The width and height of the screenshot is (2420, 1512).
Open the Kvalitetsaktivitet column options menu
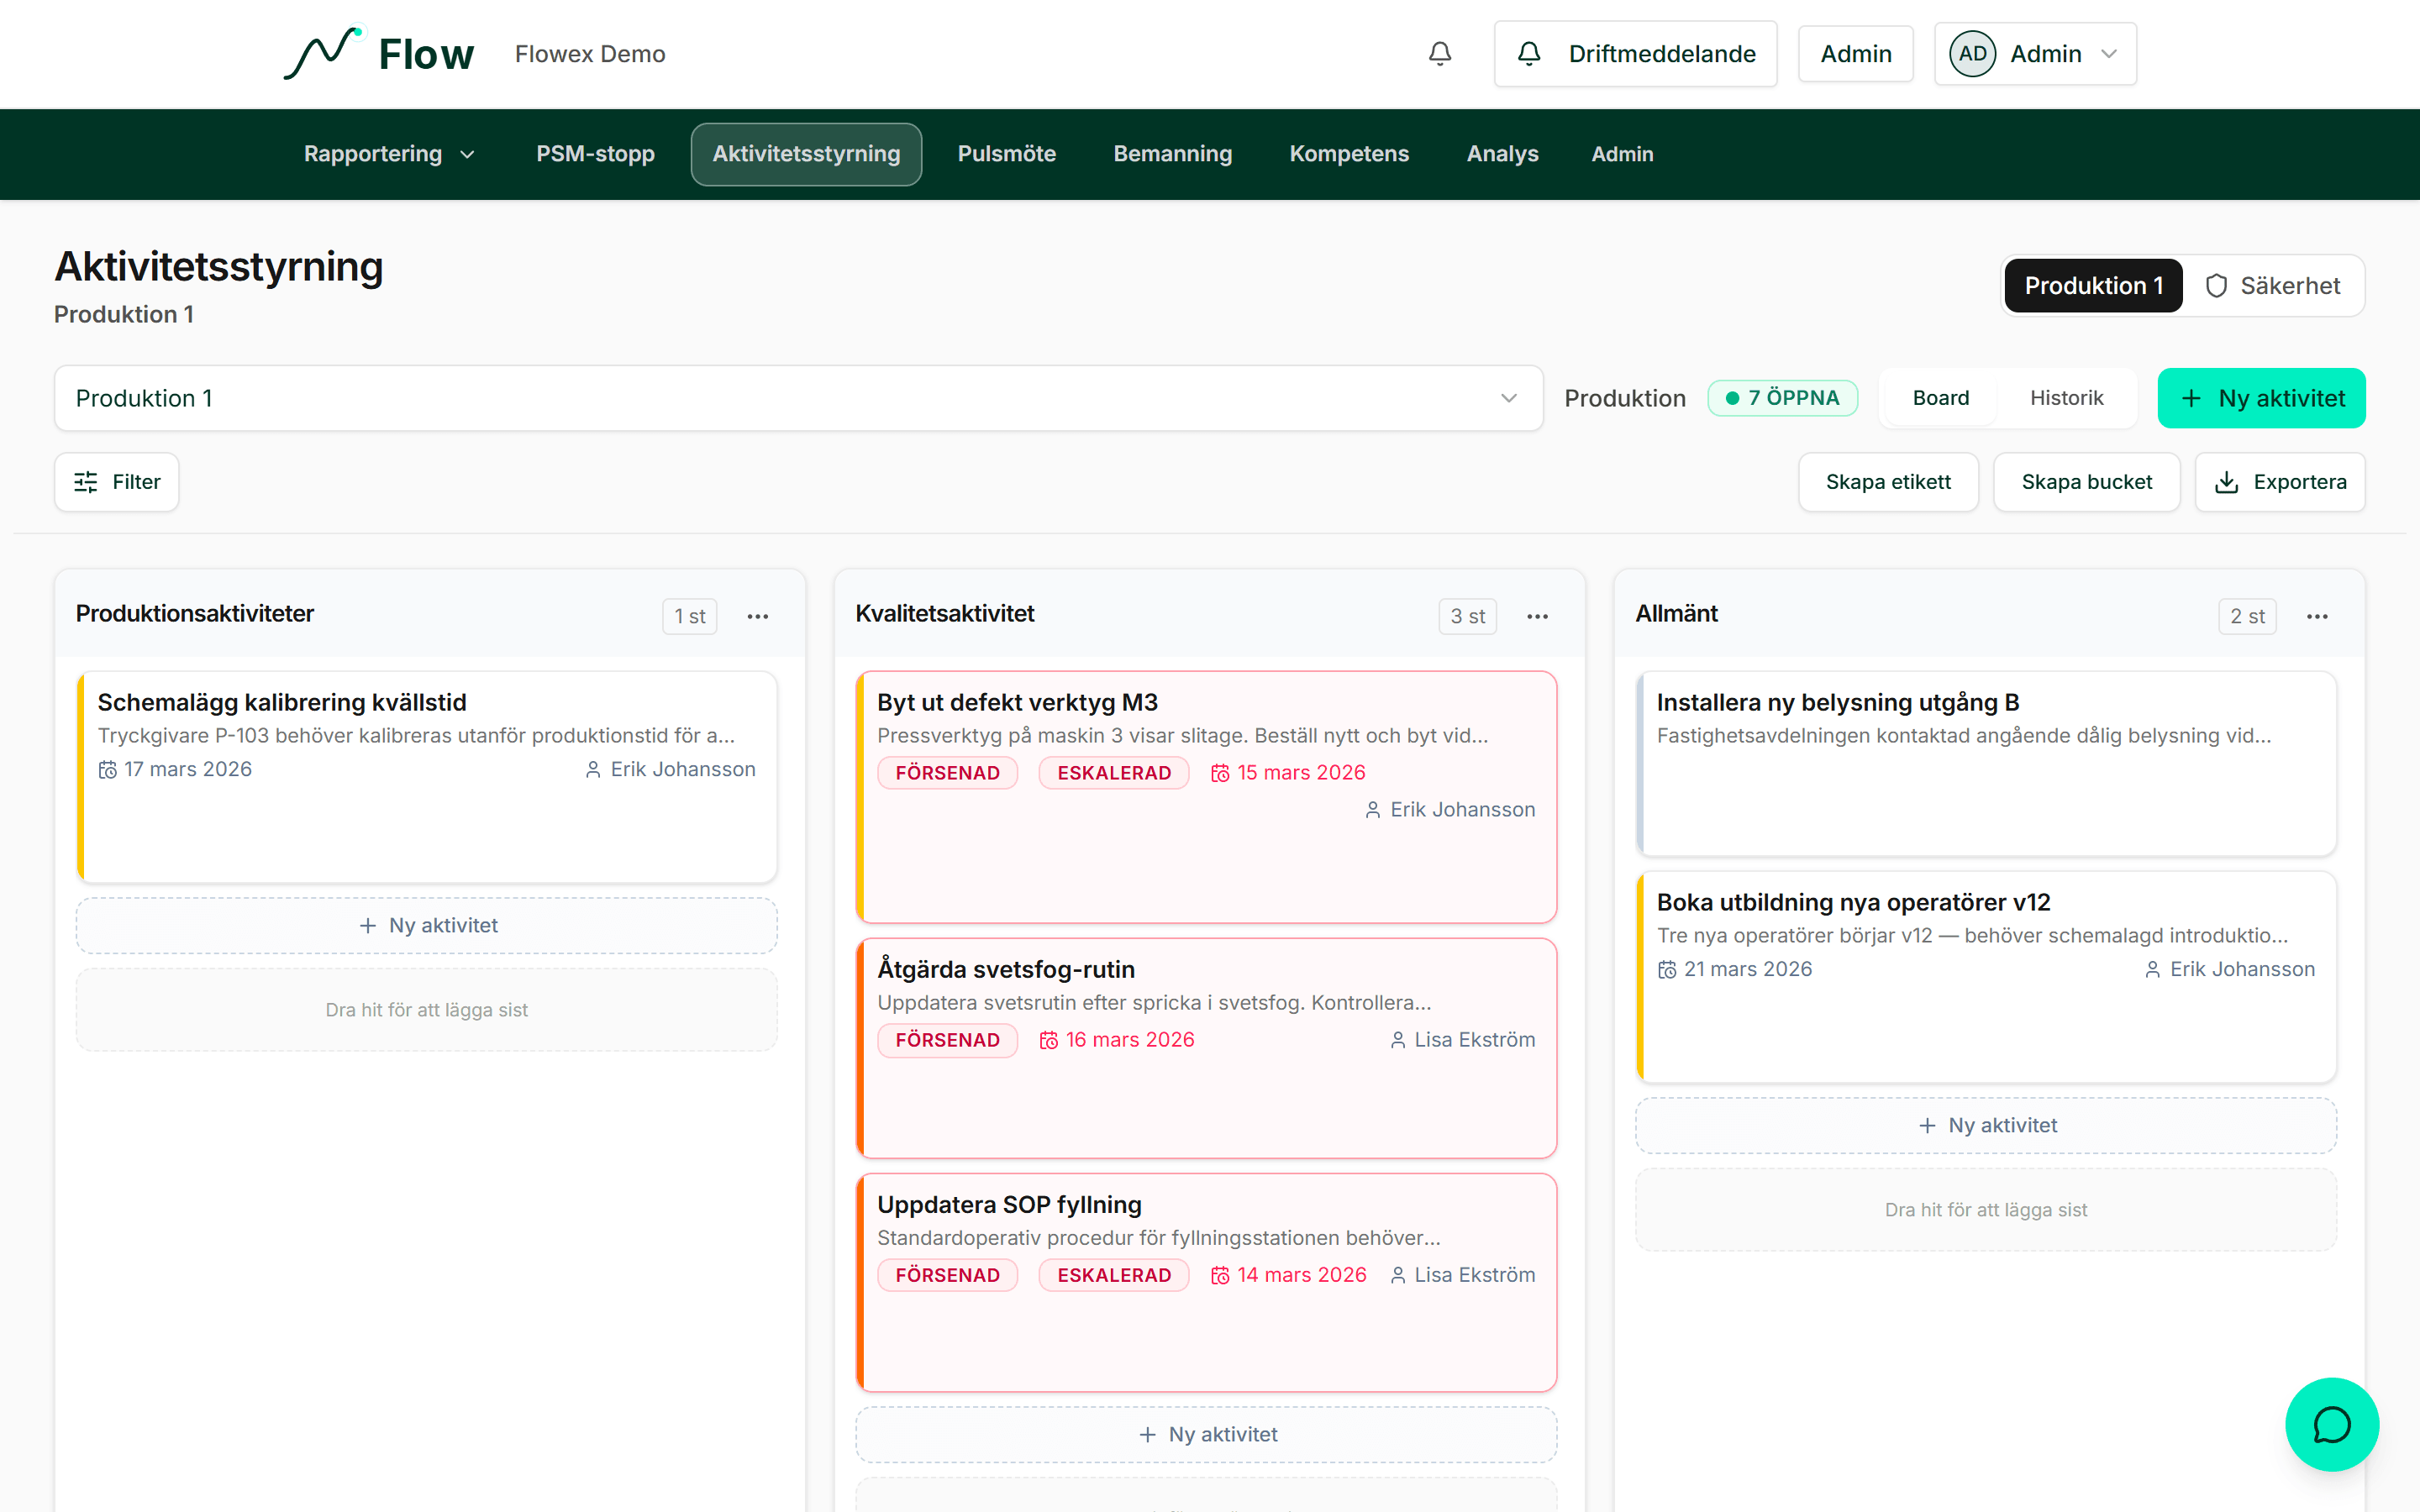[1538, 616]
